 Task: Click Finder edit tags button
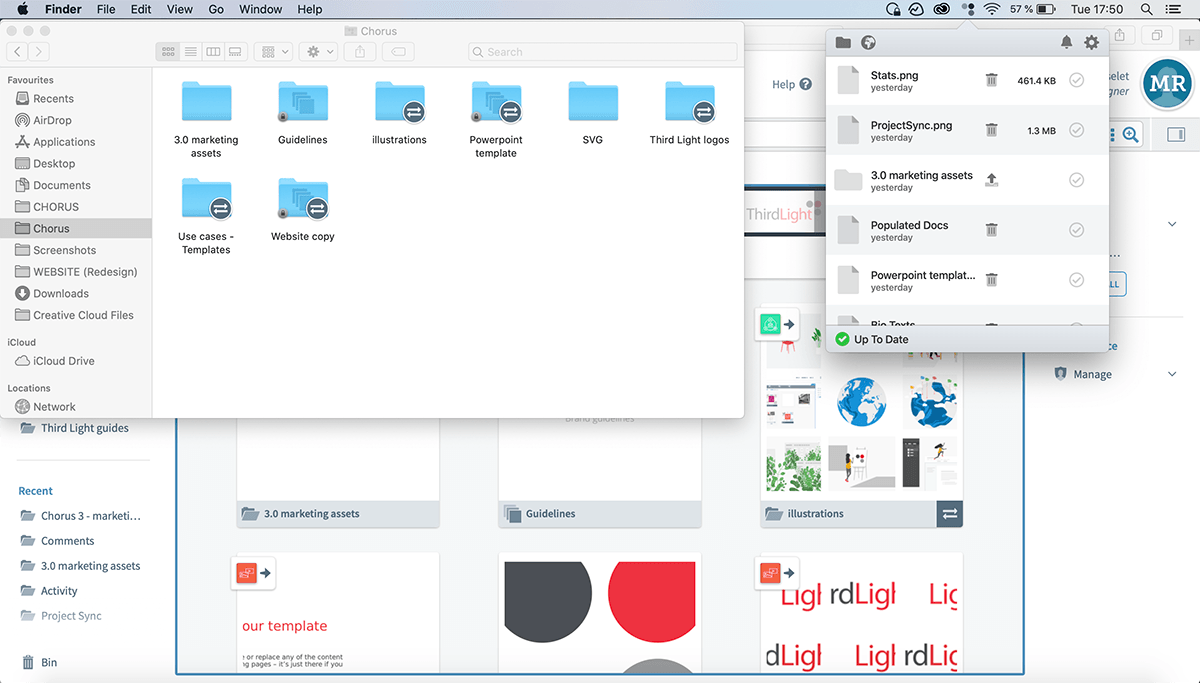point(397,51)
